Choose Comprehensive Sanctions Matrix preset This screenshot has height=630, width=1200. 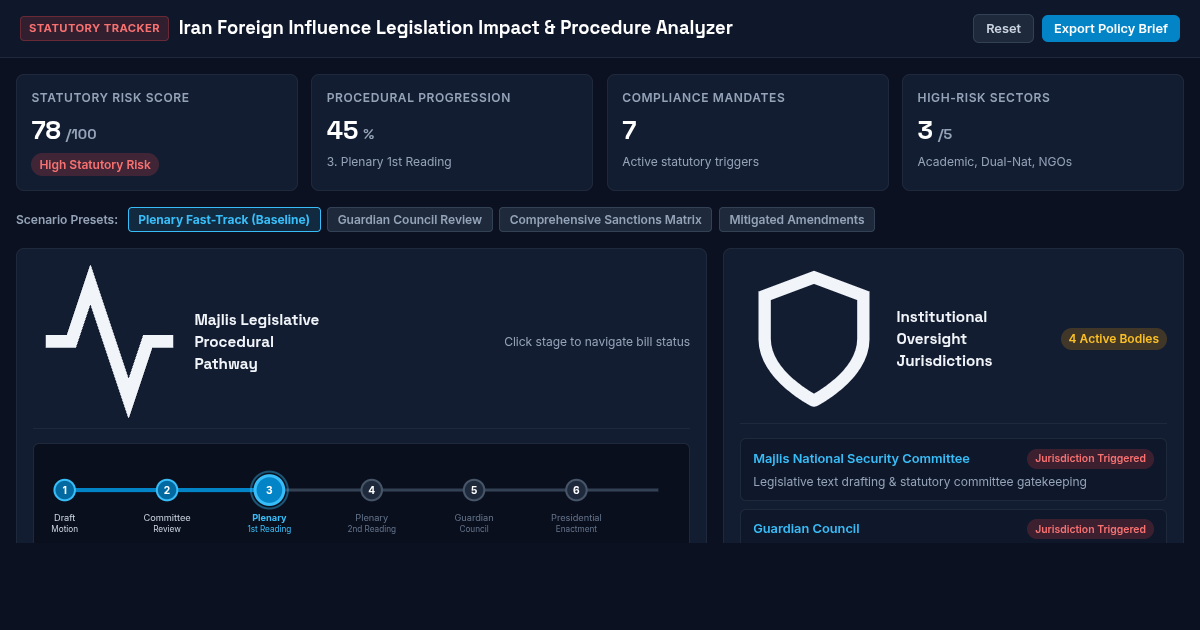click(x=606, y=219)
